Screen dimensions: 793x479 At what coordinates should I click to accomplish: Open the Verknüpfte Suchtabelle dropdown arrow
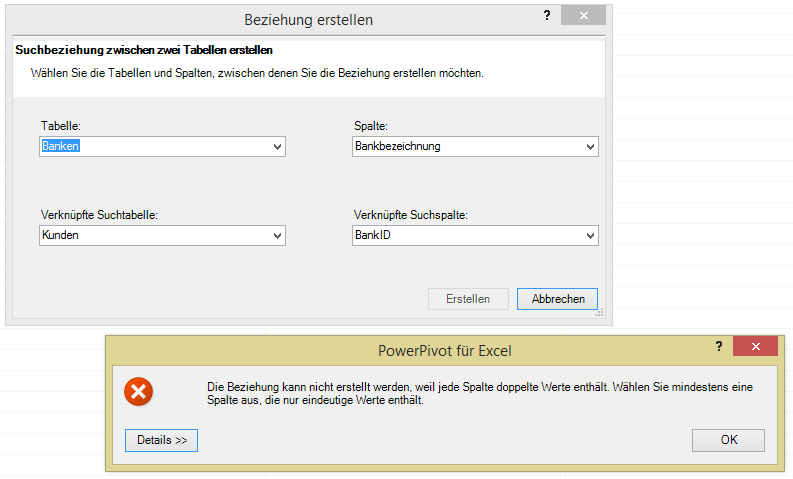point(277,236)
